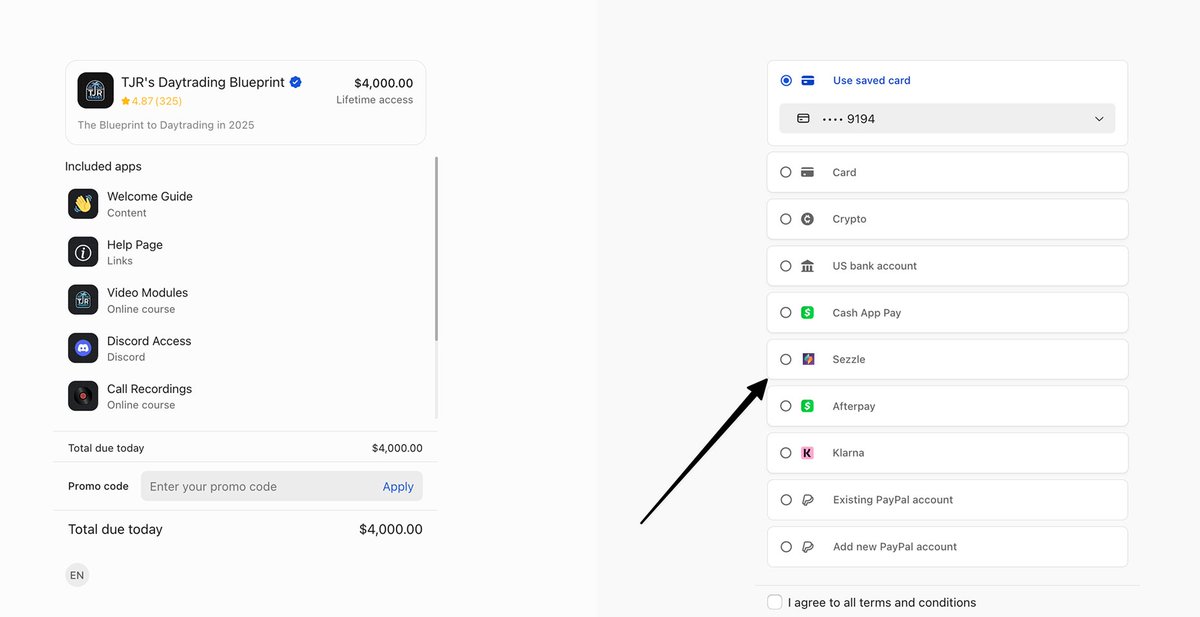
Task: Select the Sezzle radio button
Action: (x=786, y=359)
